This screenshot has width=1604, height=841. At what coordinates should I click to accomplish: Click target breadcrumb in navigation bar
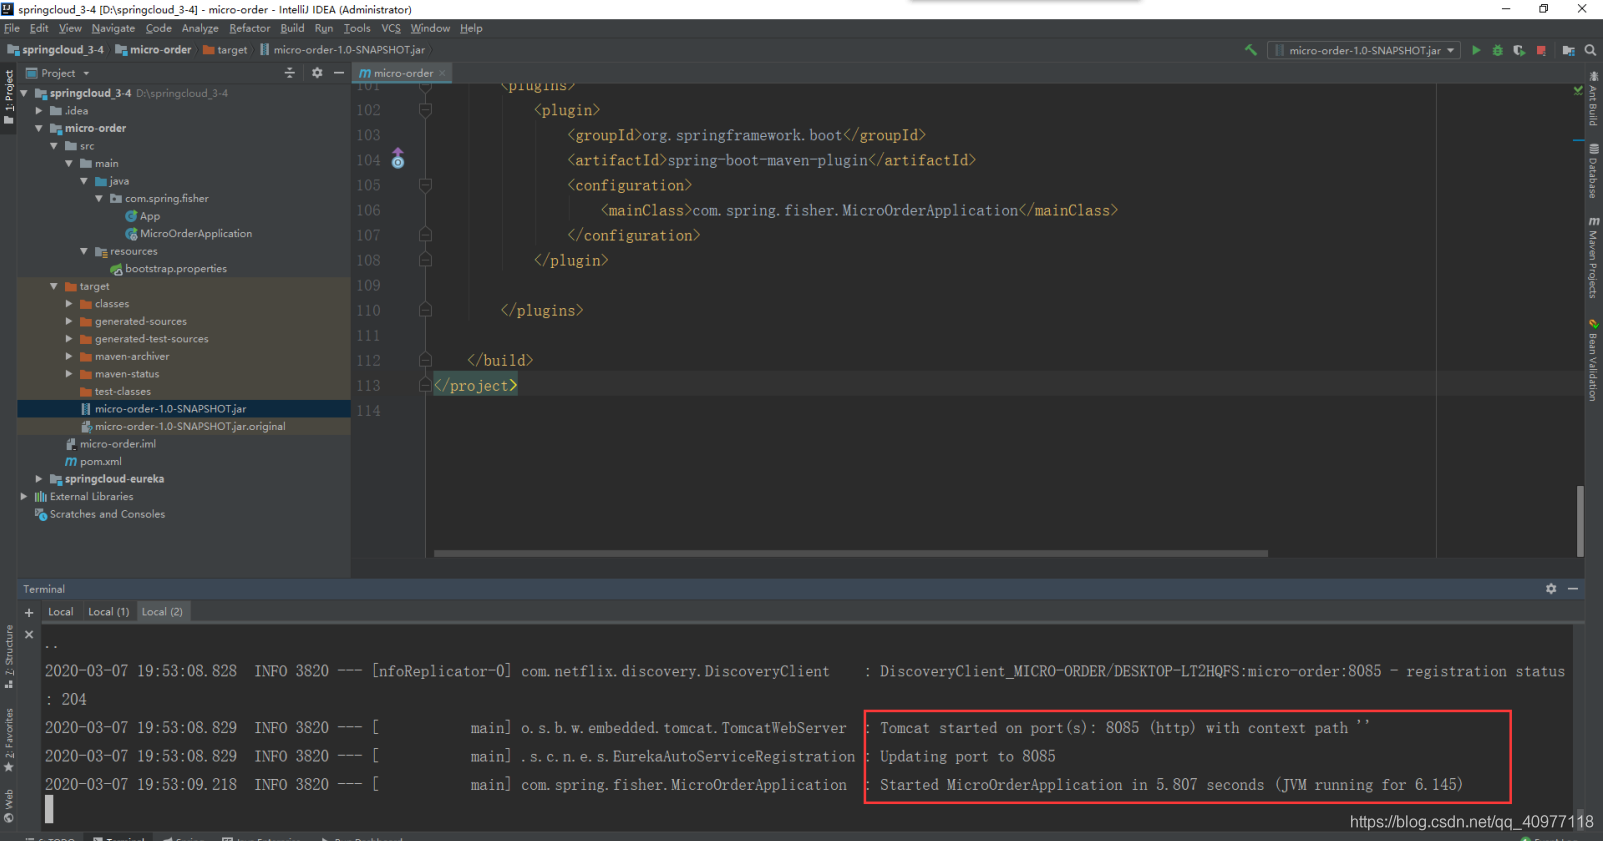(x=225, y=50)
